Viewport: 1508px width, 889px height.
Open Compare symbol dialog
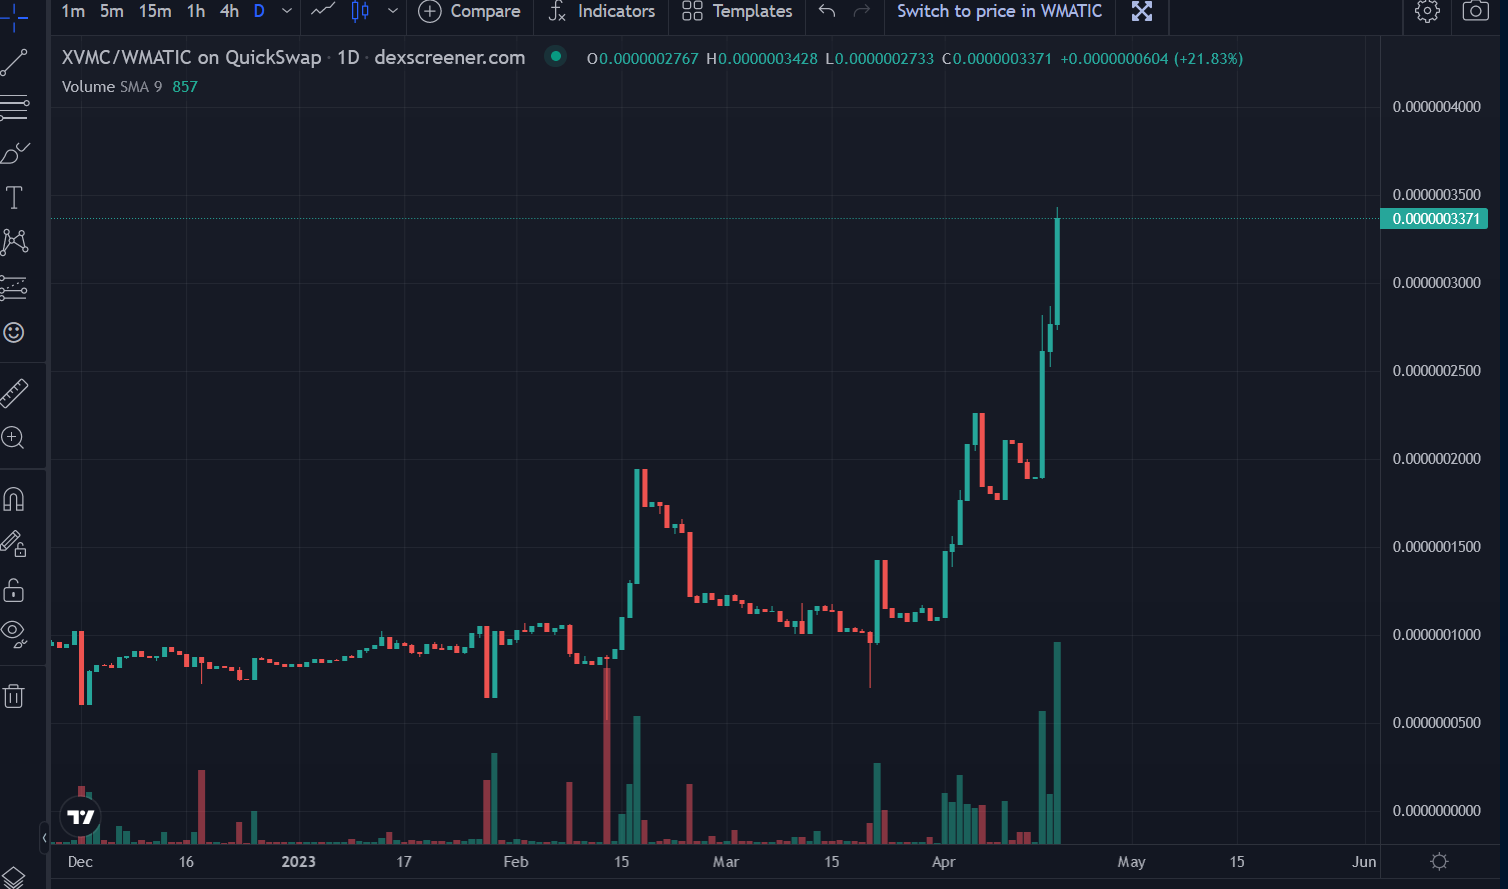[469, 11]
